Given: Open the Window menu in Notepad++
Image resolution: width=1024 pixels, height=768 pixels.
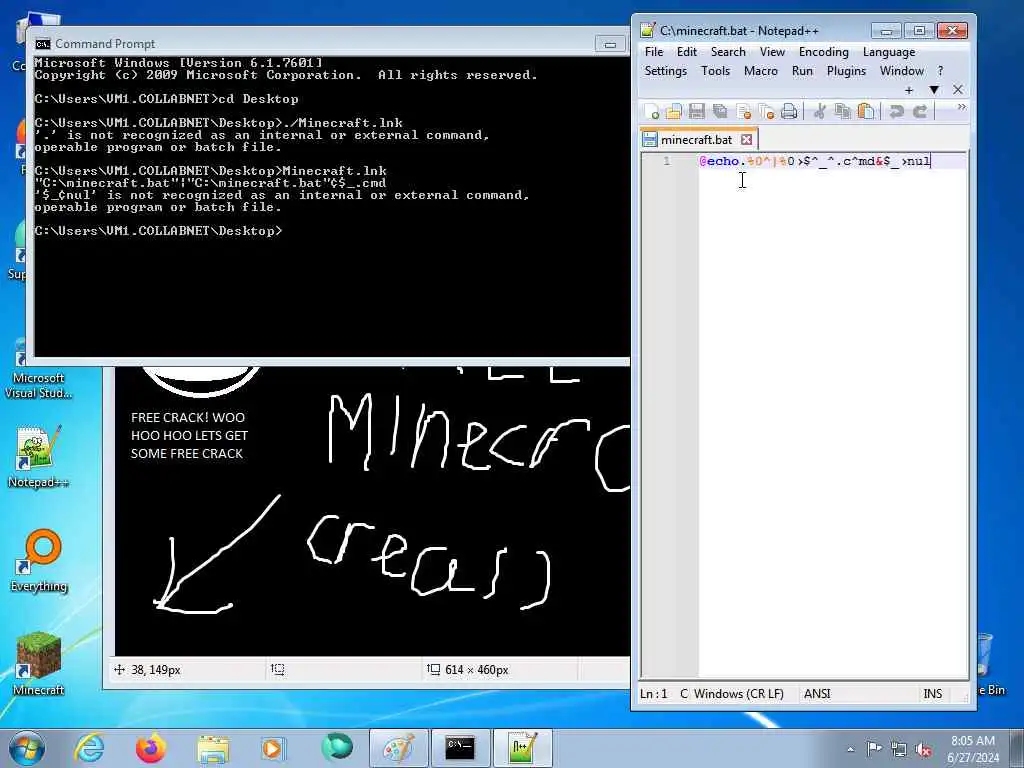Looking at the screenshot, I should pos(902,71).
